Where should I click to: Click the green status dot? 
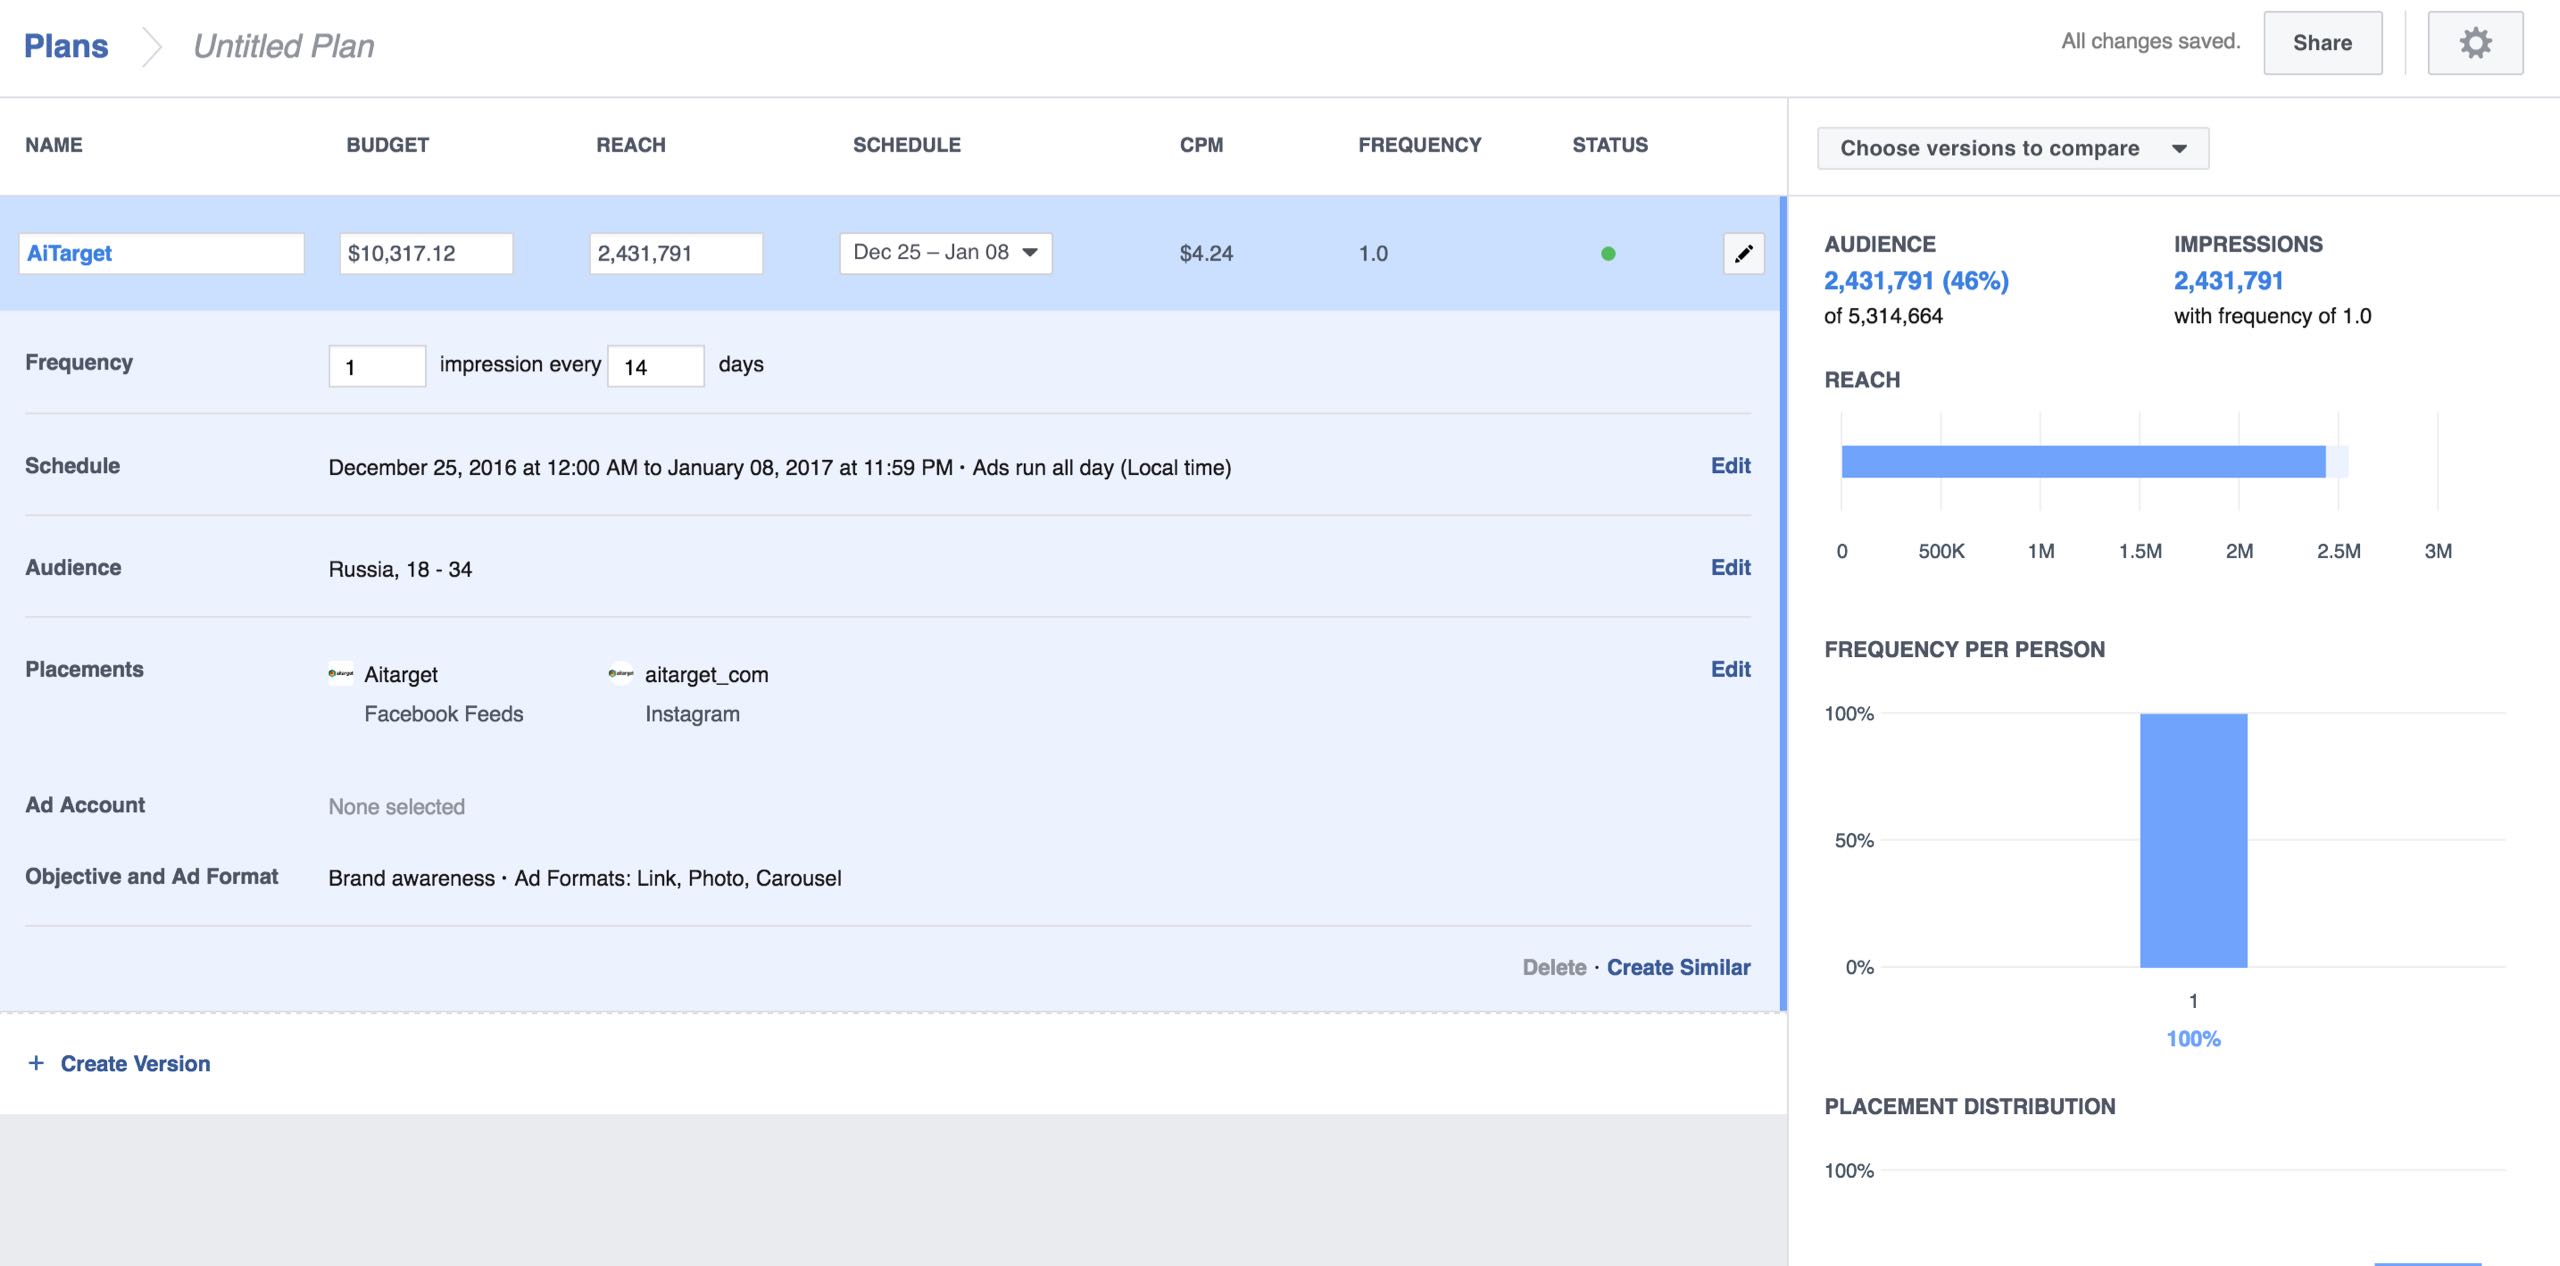[1608, 254]
